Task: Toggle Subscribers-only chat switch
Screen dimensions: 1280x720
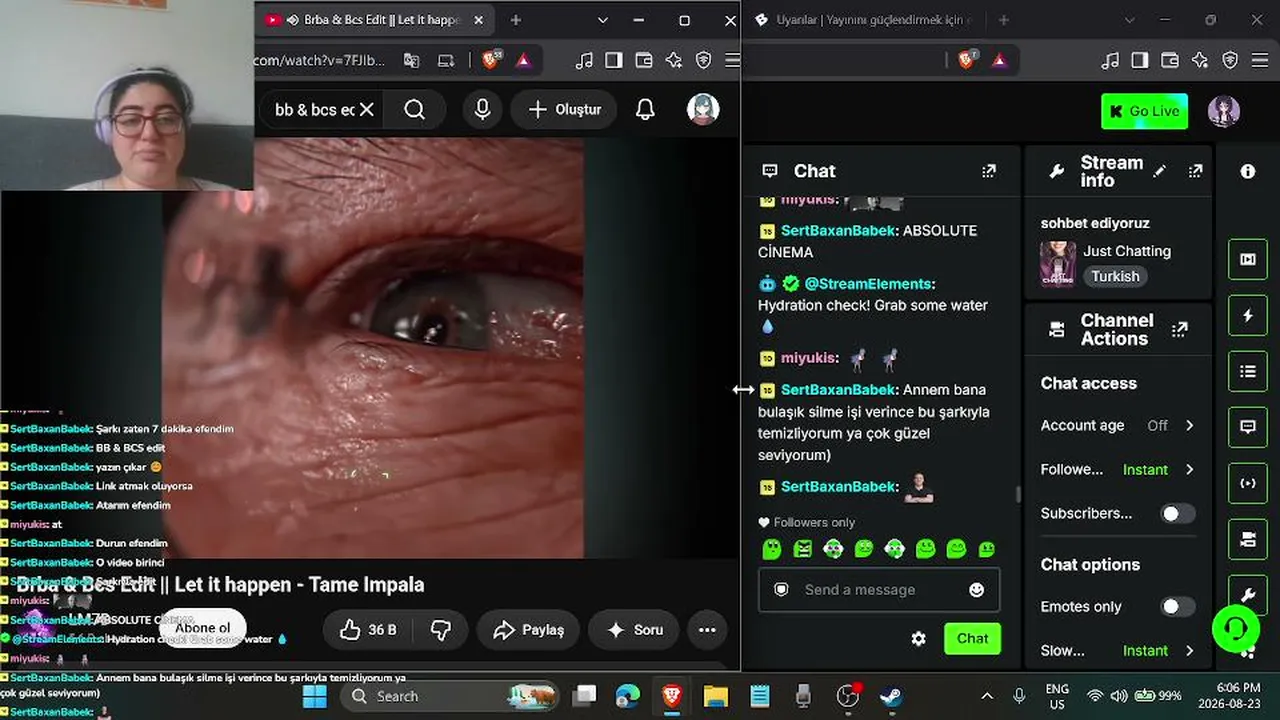Action: point(1177,513)
